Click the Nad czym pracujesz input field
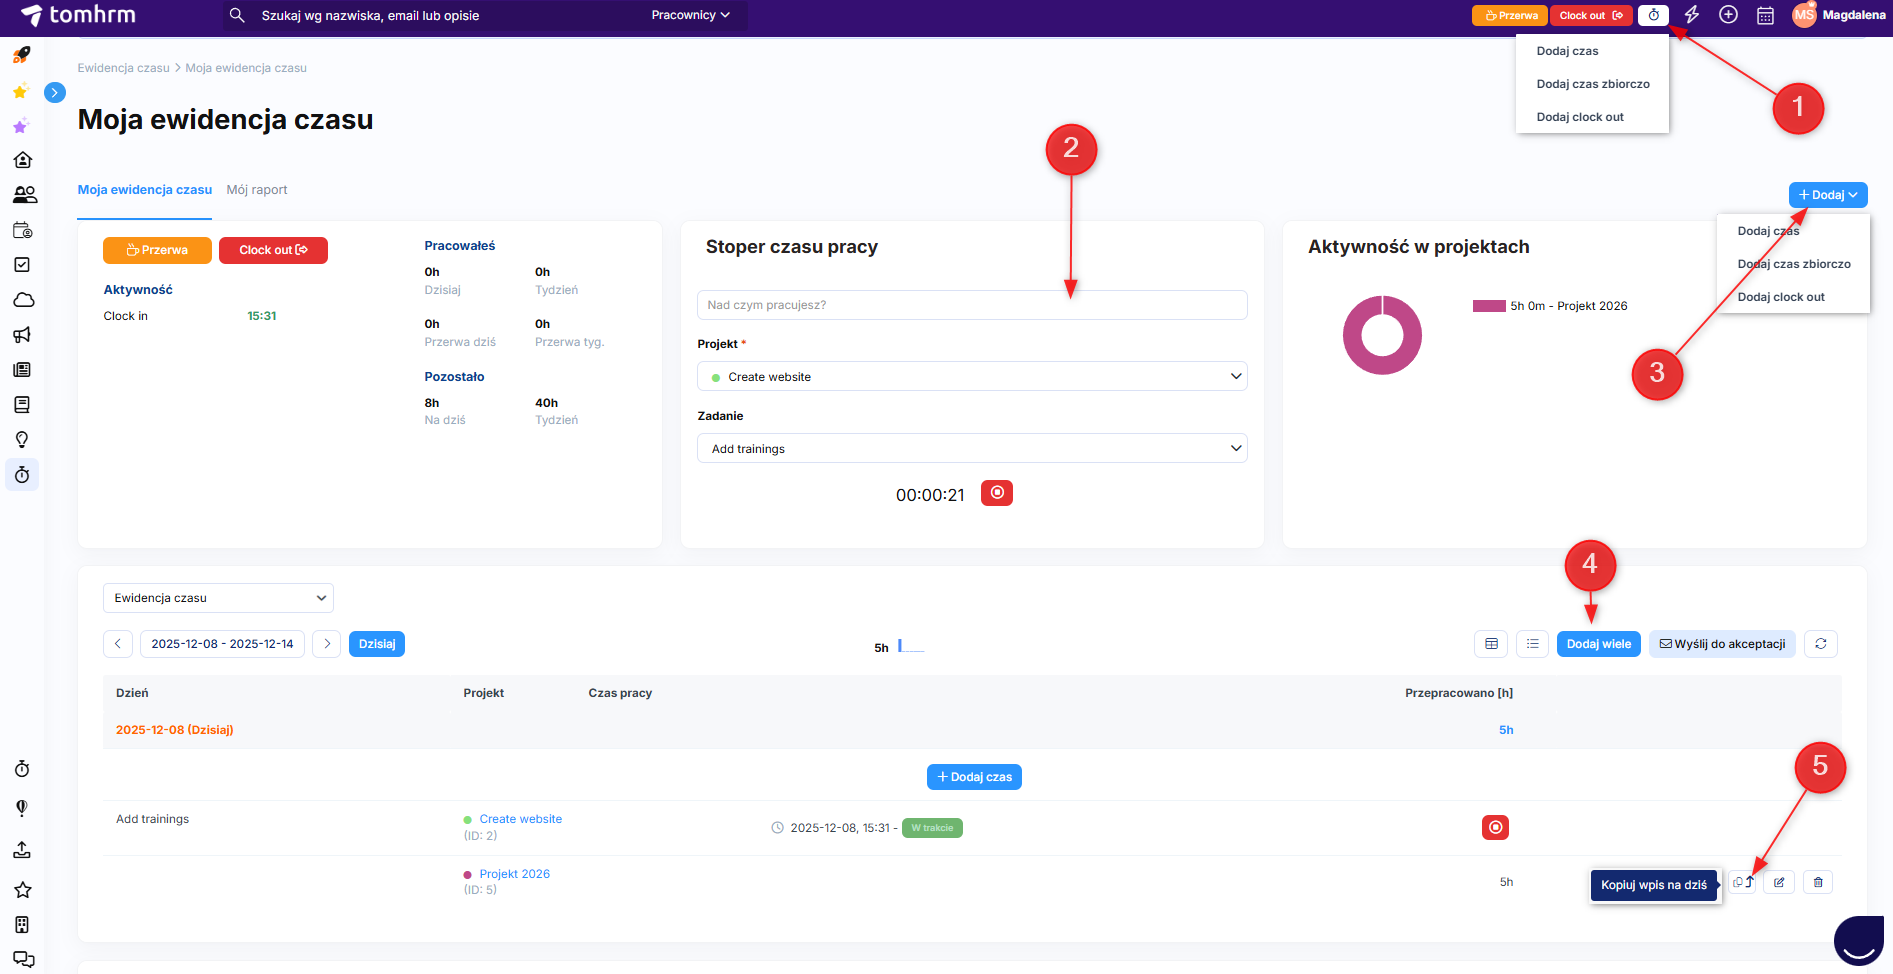Image resolution: width=1893 pixels, height=974 pixels. coord(971,305)
